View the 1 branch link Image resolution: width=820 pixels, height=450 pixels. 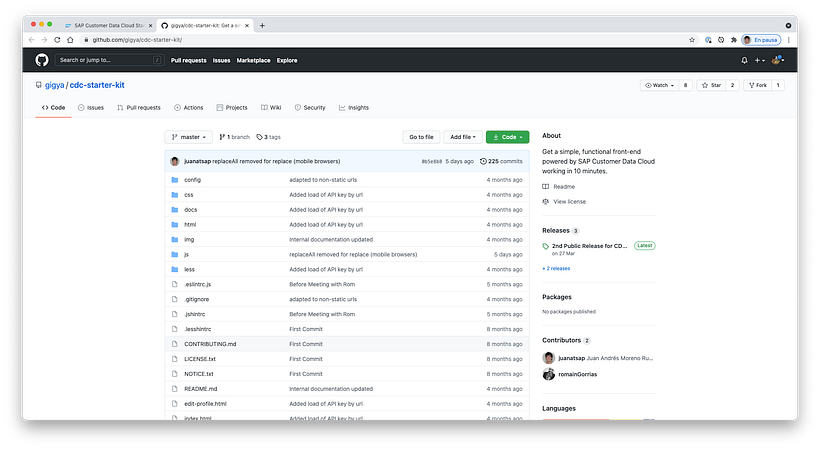pos(234,137)
